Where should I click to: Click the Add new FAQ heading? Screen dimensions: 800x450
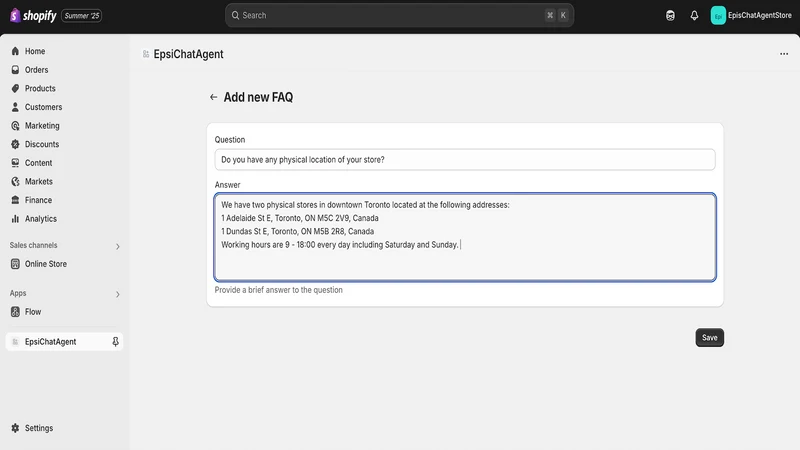258,97
